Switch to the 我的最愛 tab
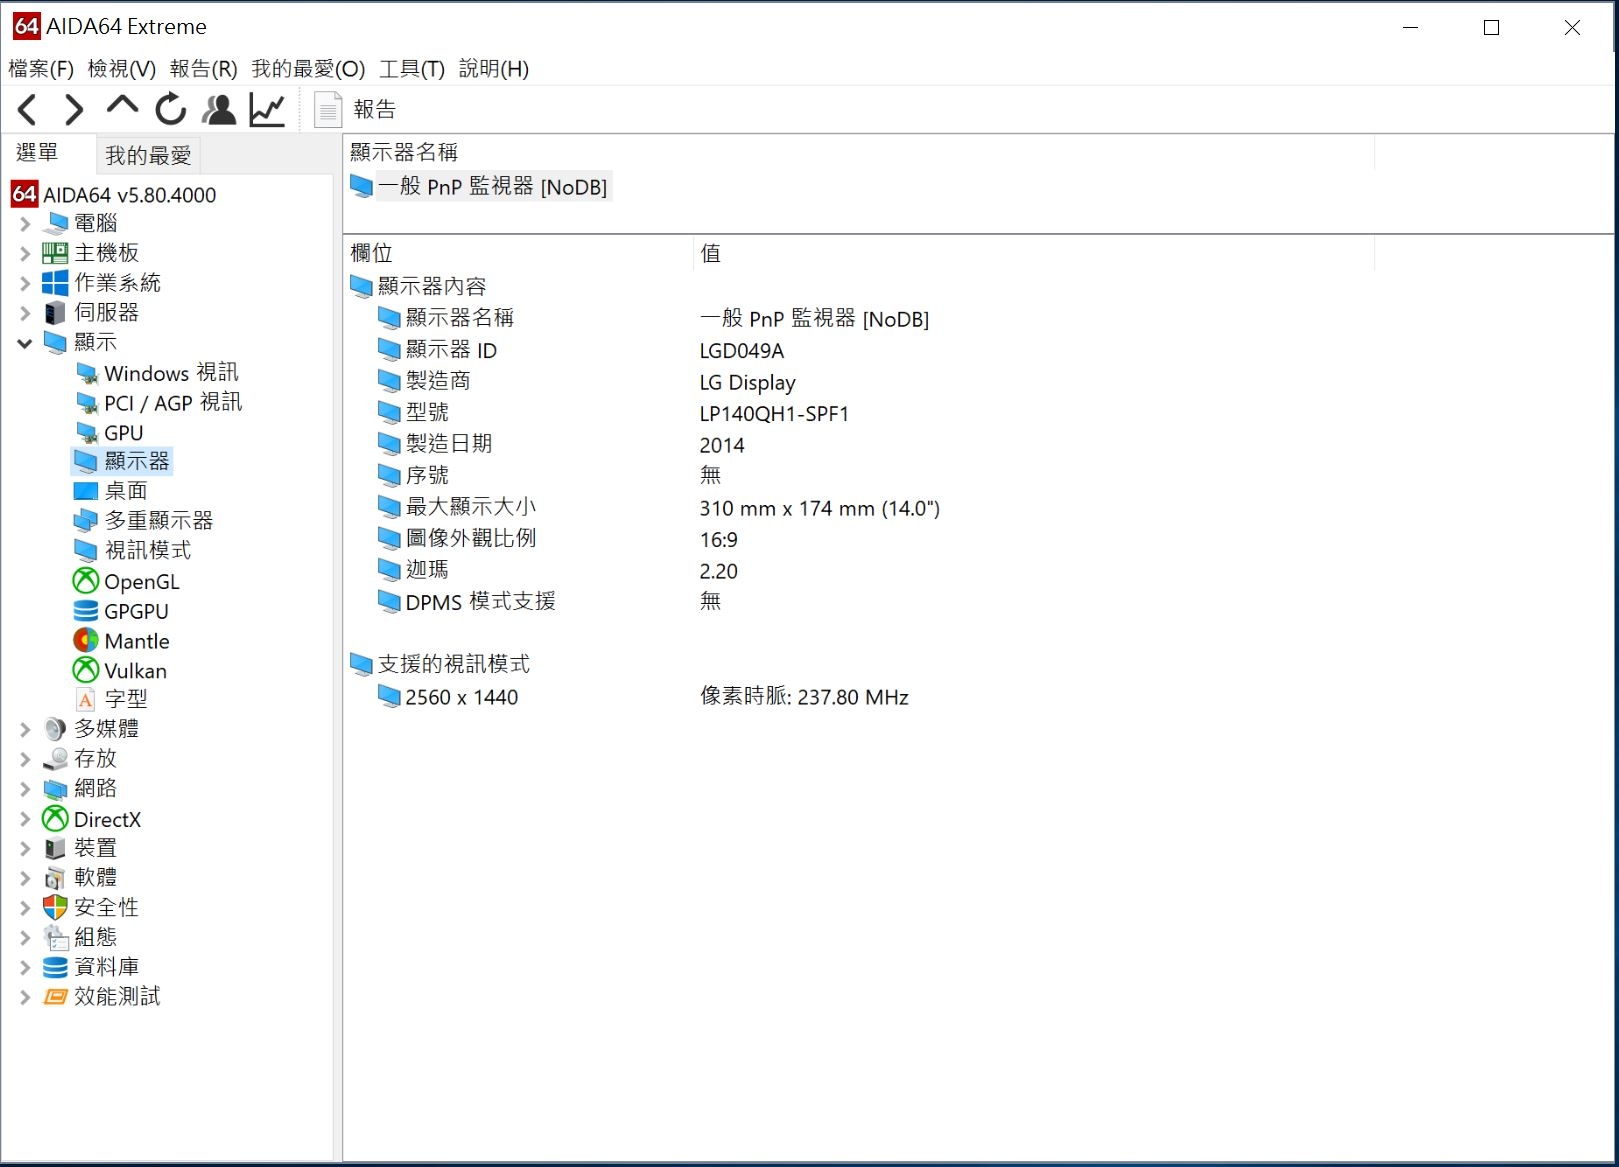The height and width of the screenshot is (1167, 1619). point(148,155)
